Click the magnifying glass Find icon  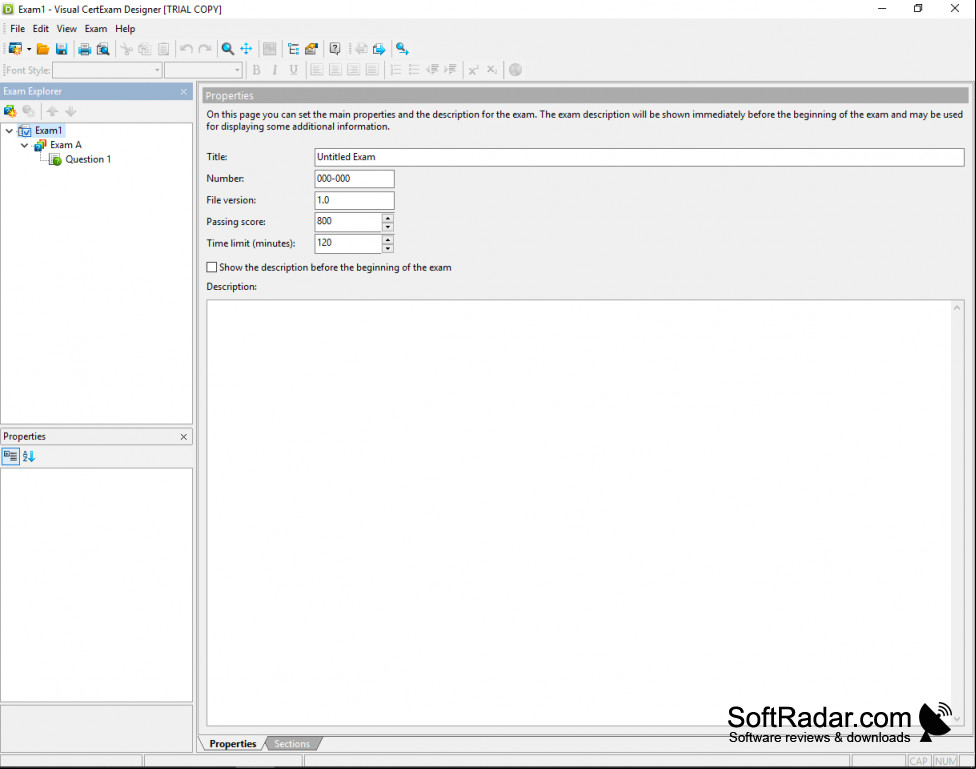coord(228,49)
